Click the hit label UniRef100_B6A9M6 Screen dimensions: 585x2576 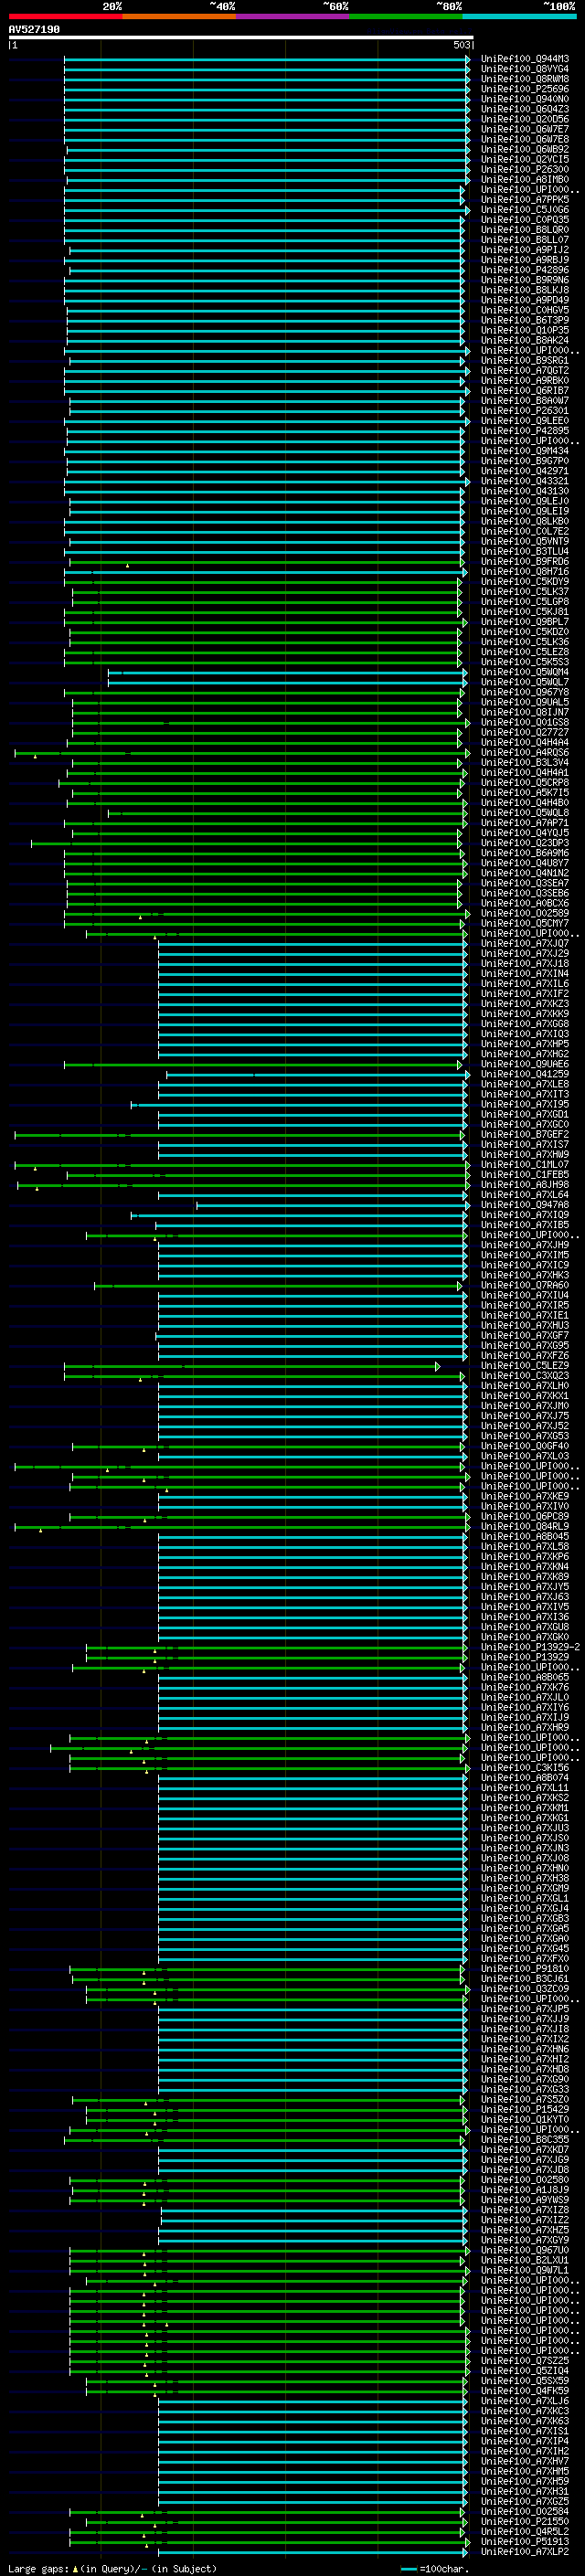pos(525,853)
